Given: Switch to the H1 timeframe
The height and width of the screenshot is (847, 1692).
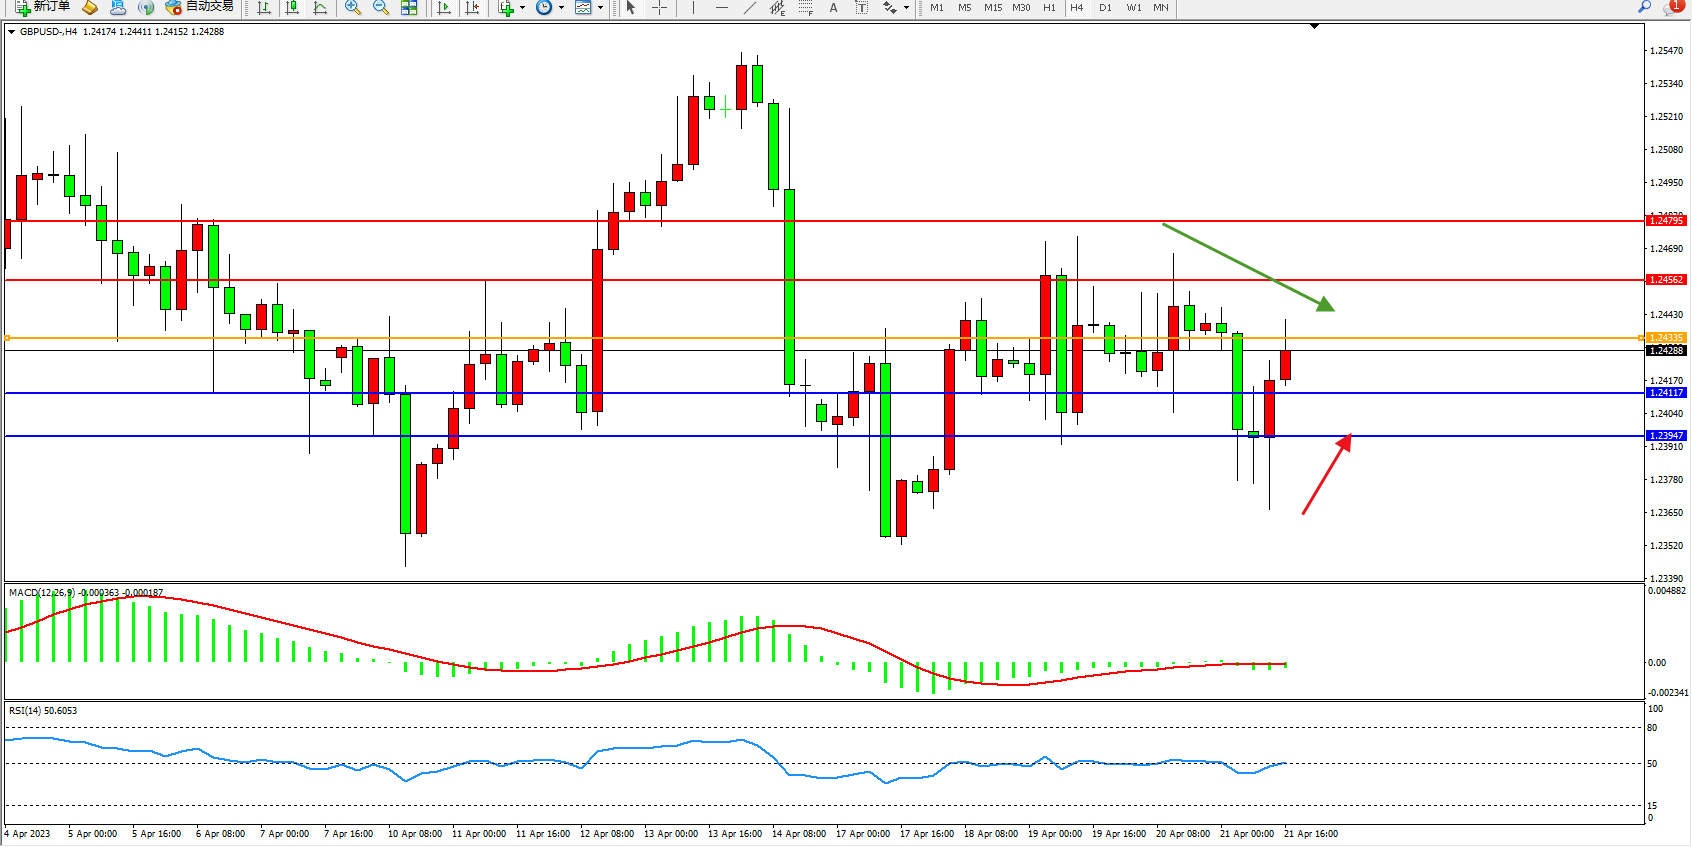Looking at the screenshot, I should point(1049,8).
